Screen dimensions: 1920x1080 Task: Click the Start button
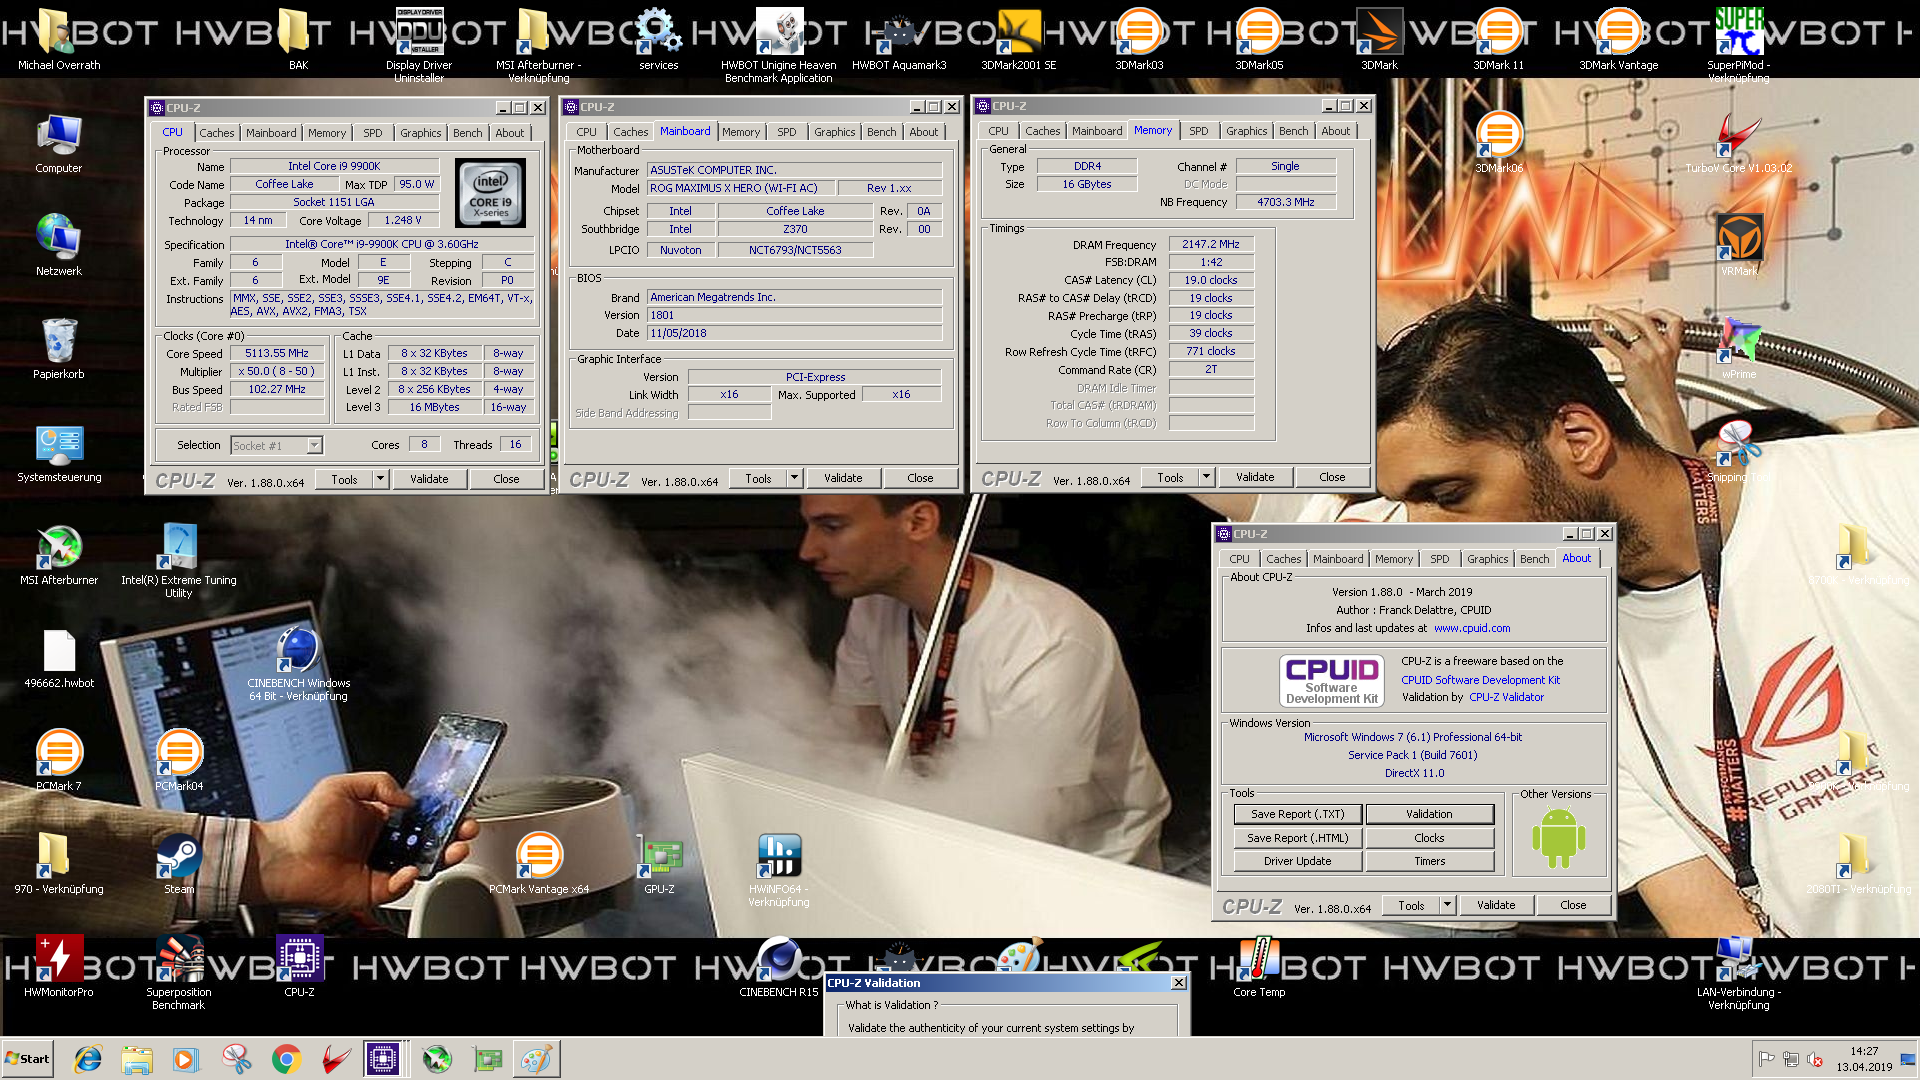click(27, 1059)
